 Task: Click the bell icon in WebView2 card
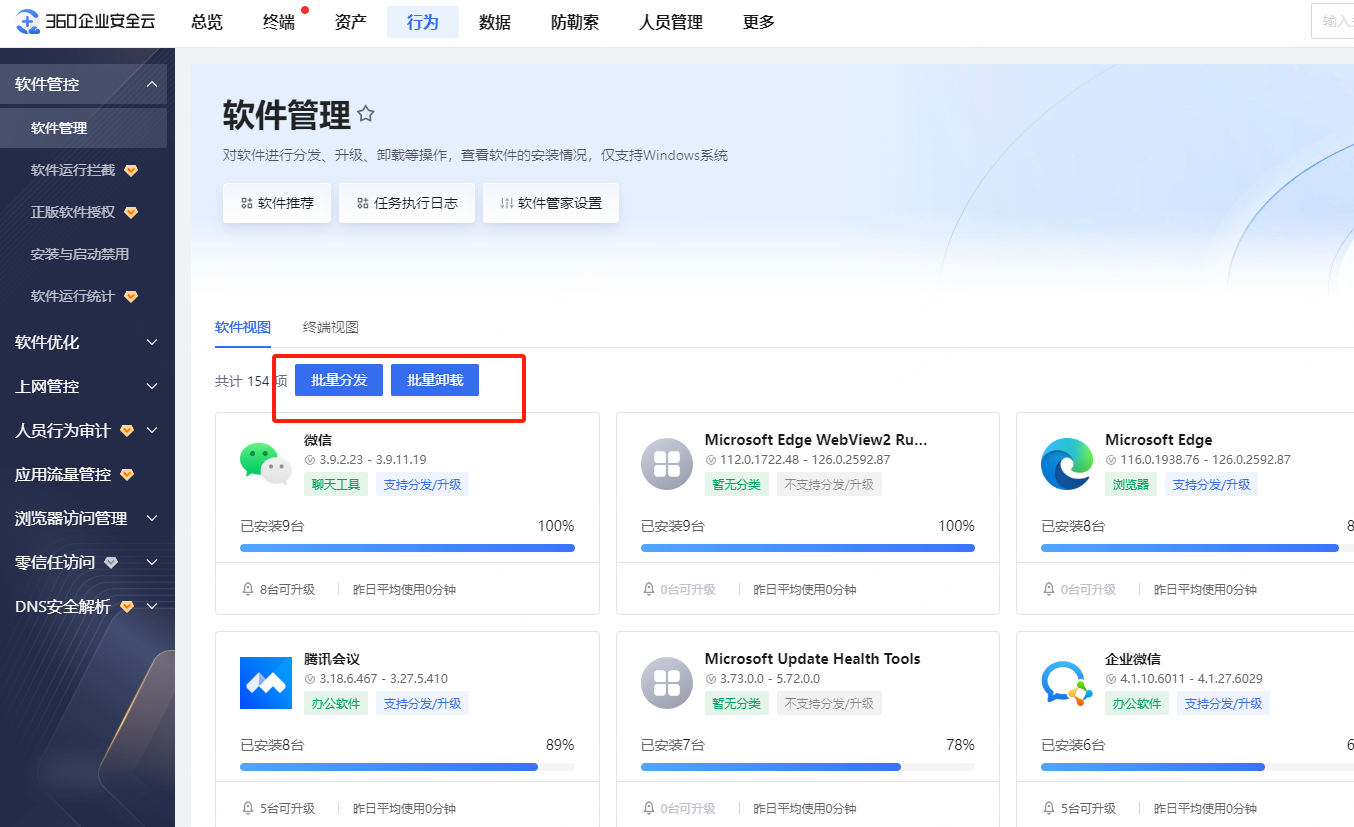[x=649, y=589]
